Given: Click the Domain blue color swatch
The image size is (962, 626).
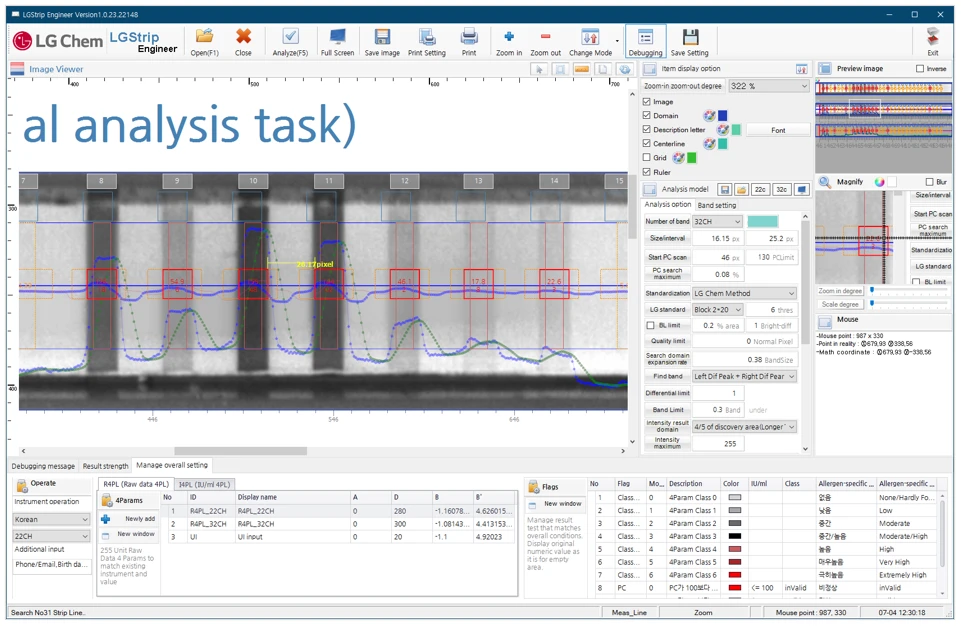Looking at the screenshot, I should pyautogui.click(x=722, y=115).
